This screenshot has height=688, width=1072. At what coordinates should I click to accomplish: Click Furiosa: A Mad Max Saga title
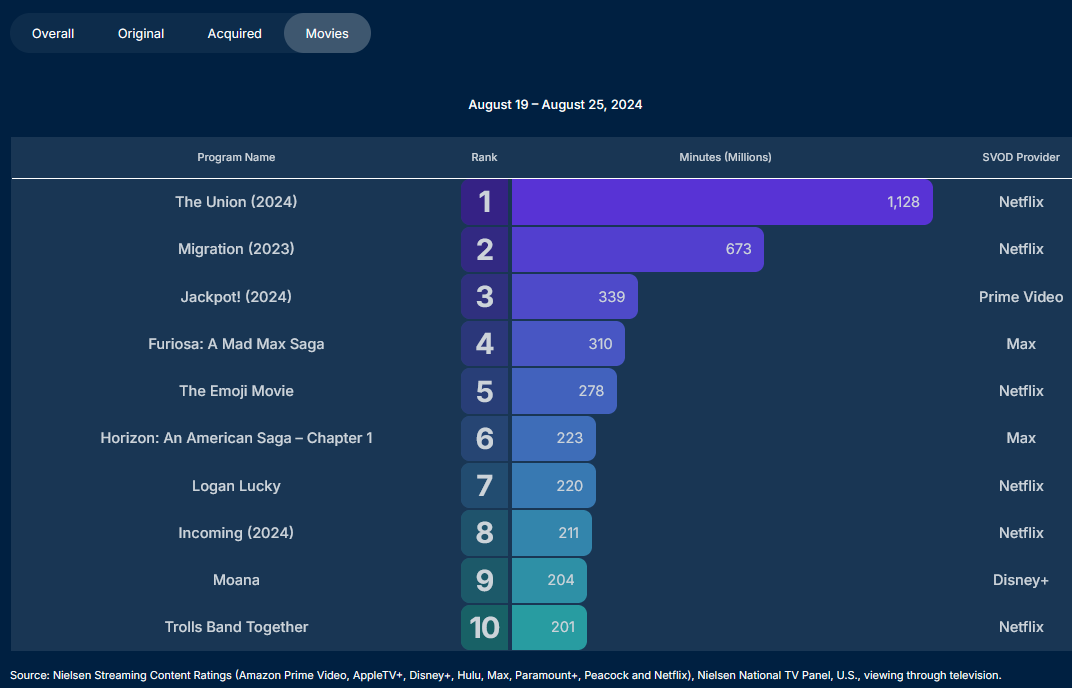tap(236, 344)
